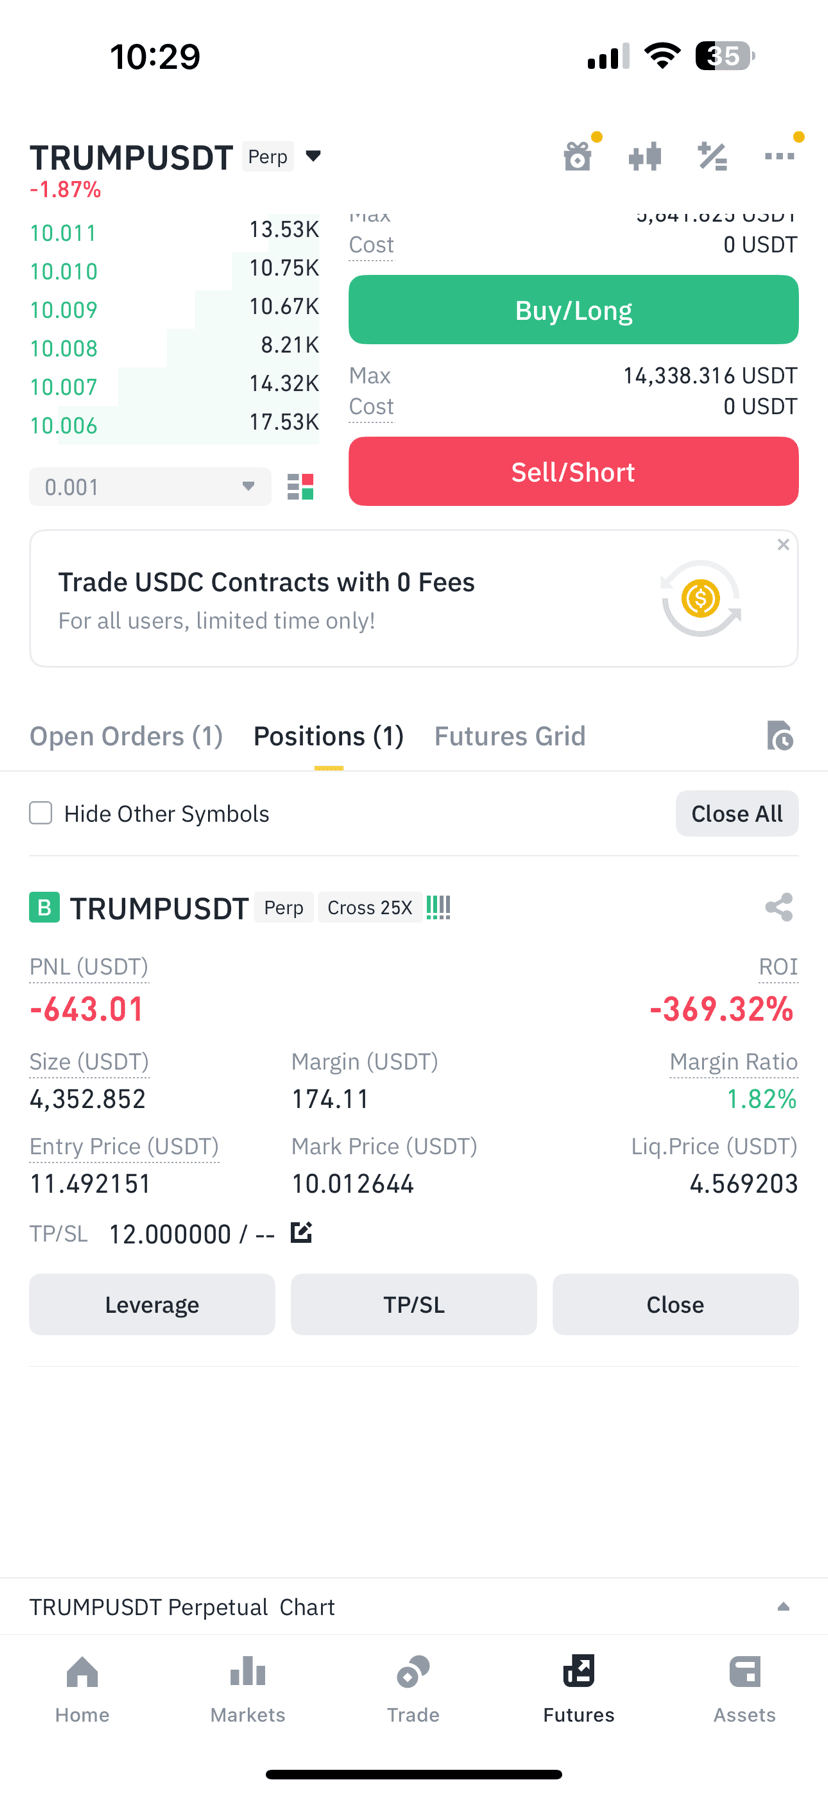828x1795 pixels.
Task: Edit the TP/SL value with pencil icon
Action: pos(301,1232)
